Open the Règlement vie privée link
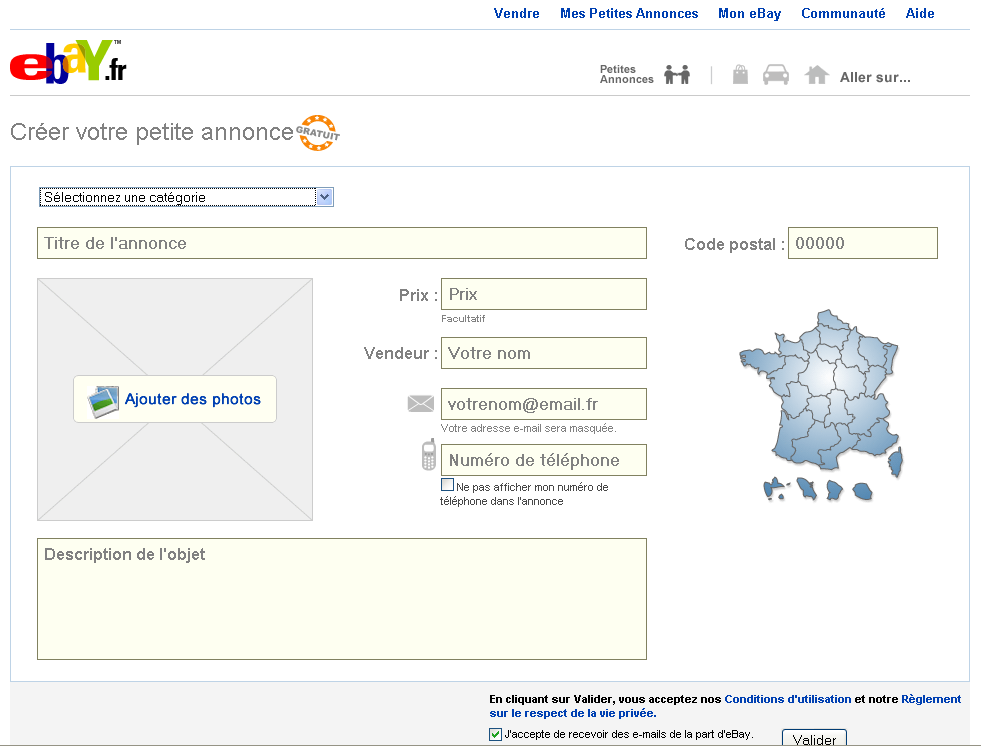Viewport: 981px width, 746px height. coord(726,706)
